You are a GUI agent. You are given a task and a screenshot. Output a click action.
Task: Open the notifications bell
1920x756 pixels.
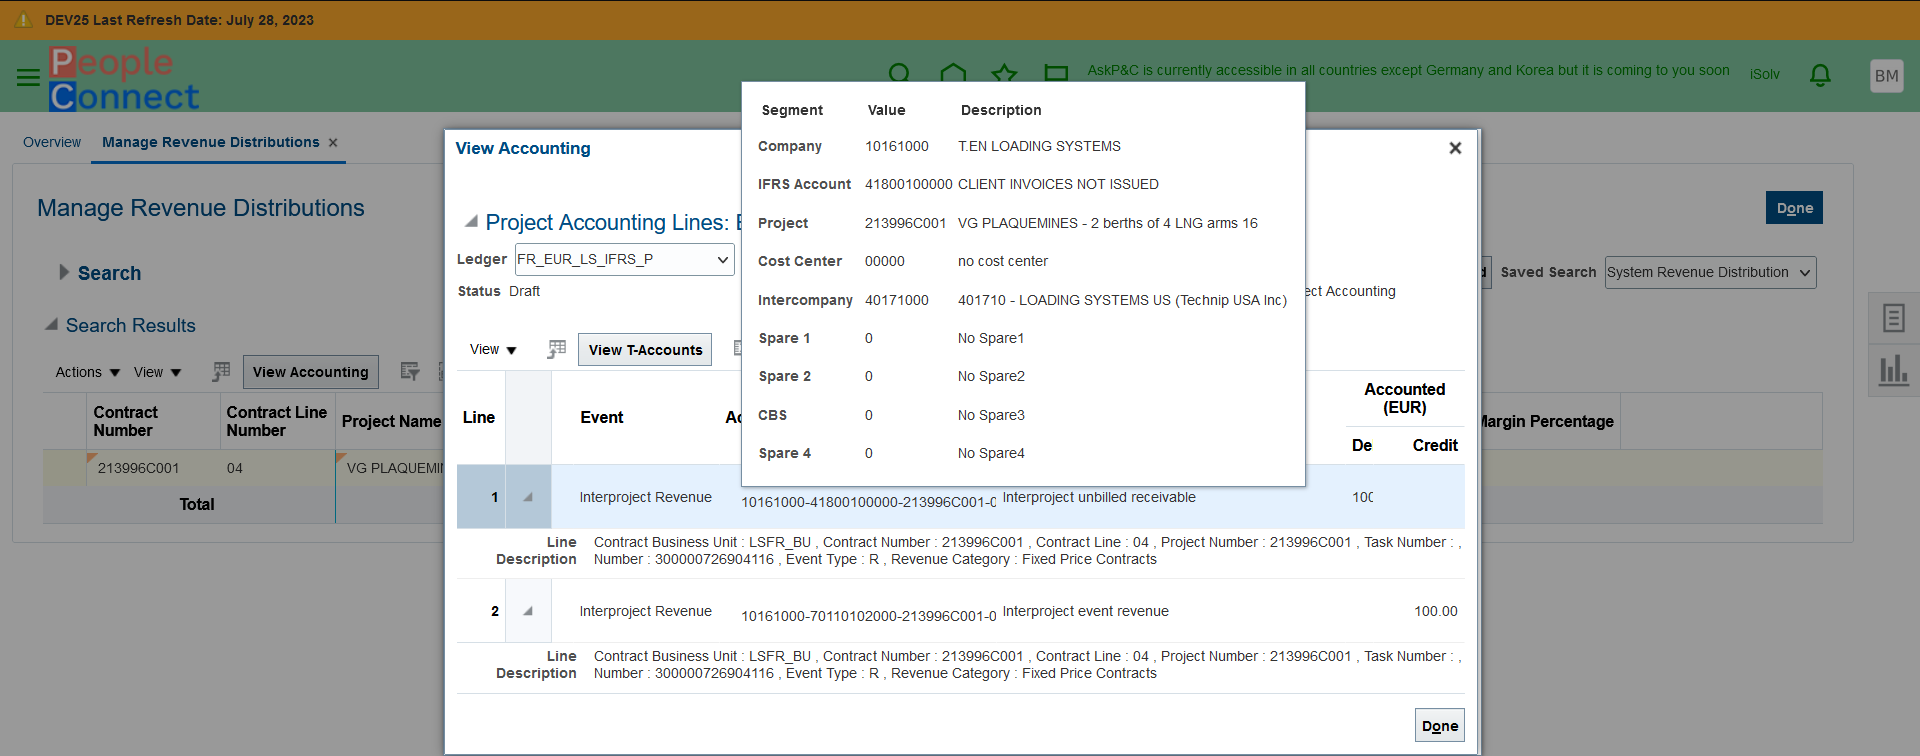[1820, 75]
